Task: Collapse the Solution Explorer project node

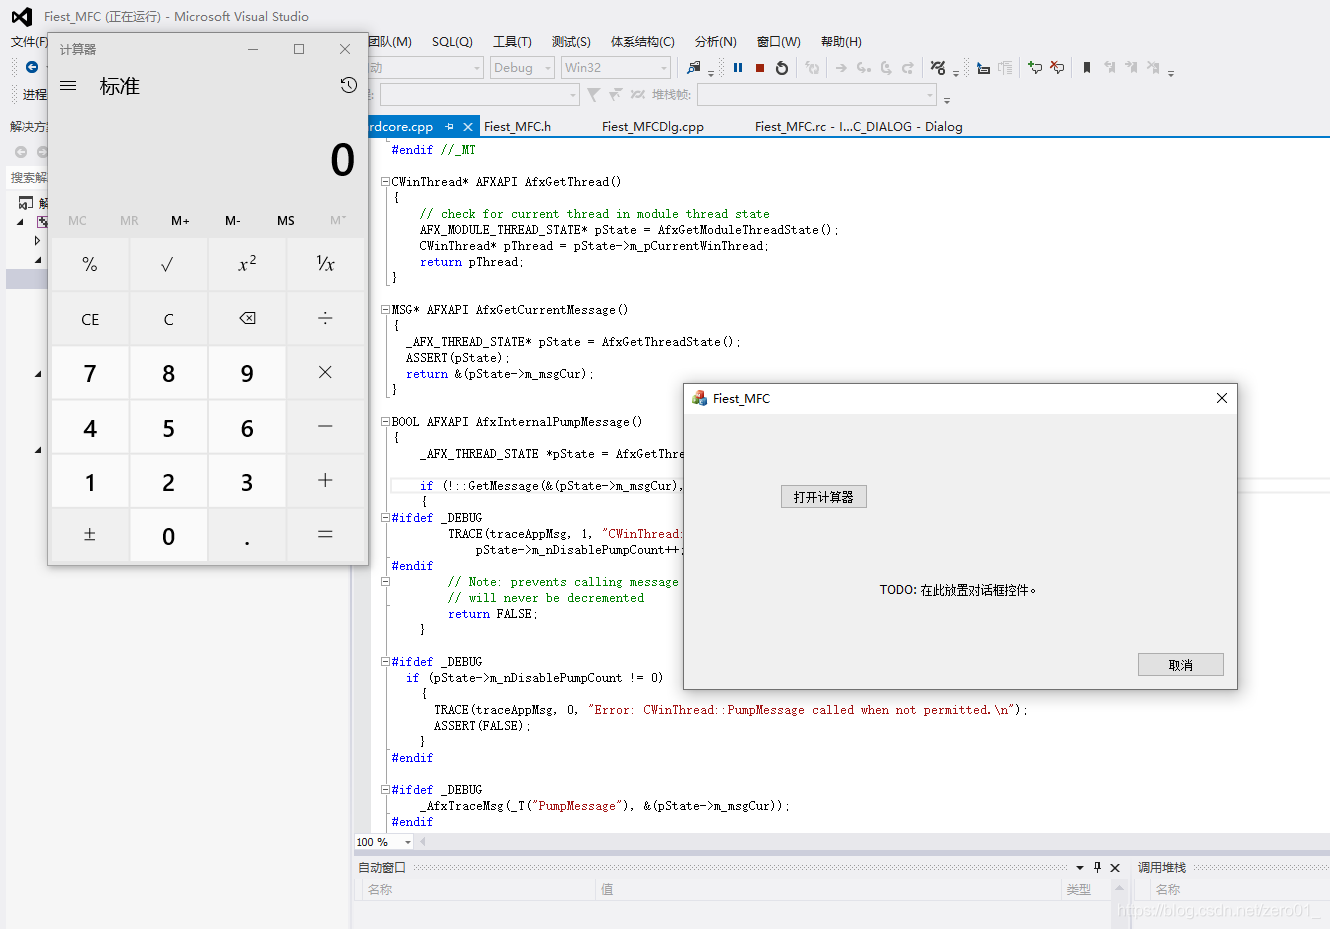Action: click(x=20, y=222)
